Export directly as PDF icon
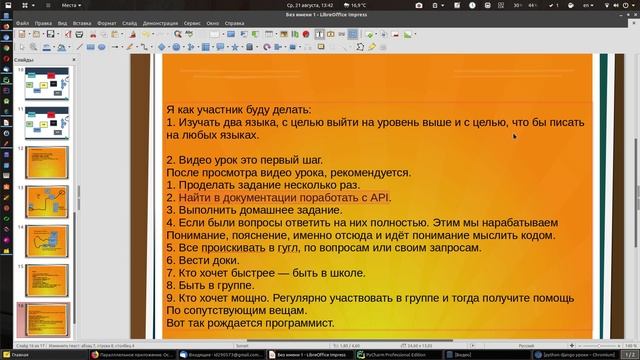The height and width of the screenshot is (360, 640). click(68, 34)
